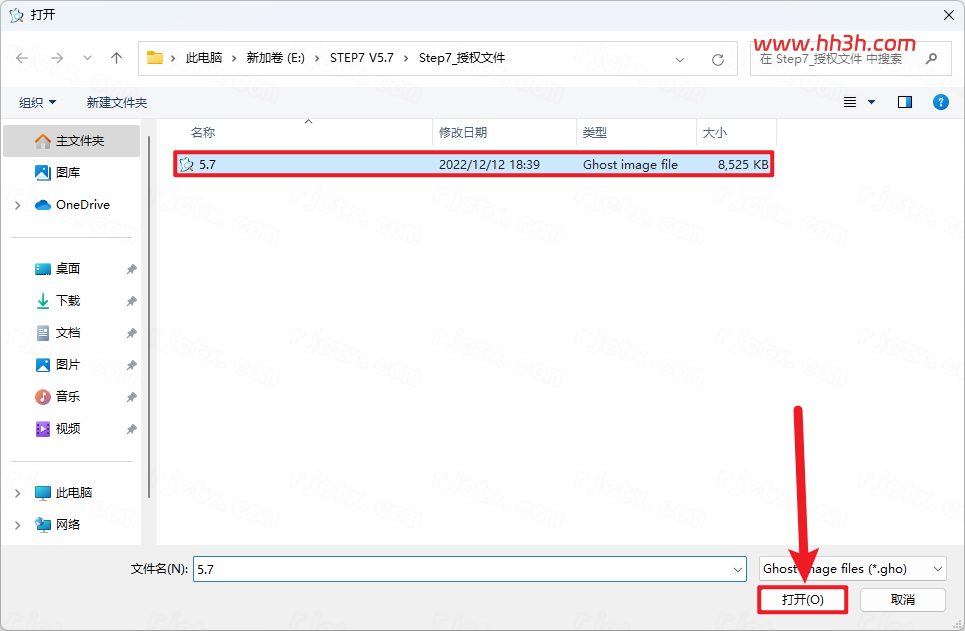Click the 5.7 file's ghost icon

(186, 164)
